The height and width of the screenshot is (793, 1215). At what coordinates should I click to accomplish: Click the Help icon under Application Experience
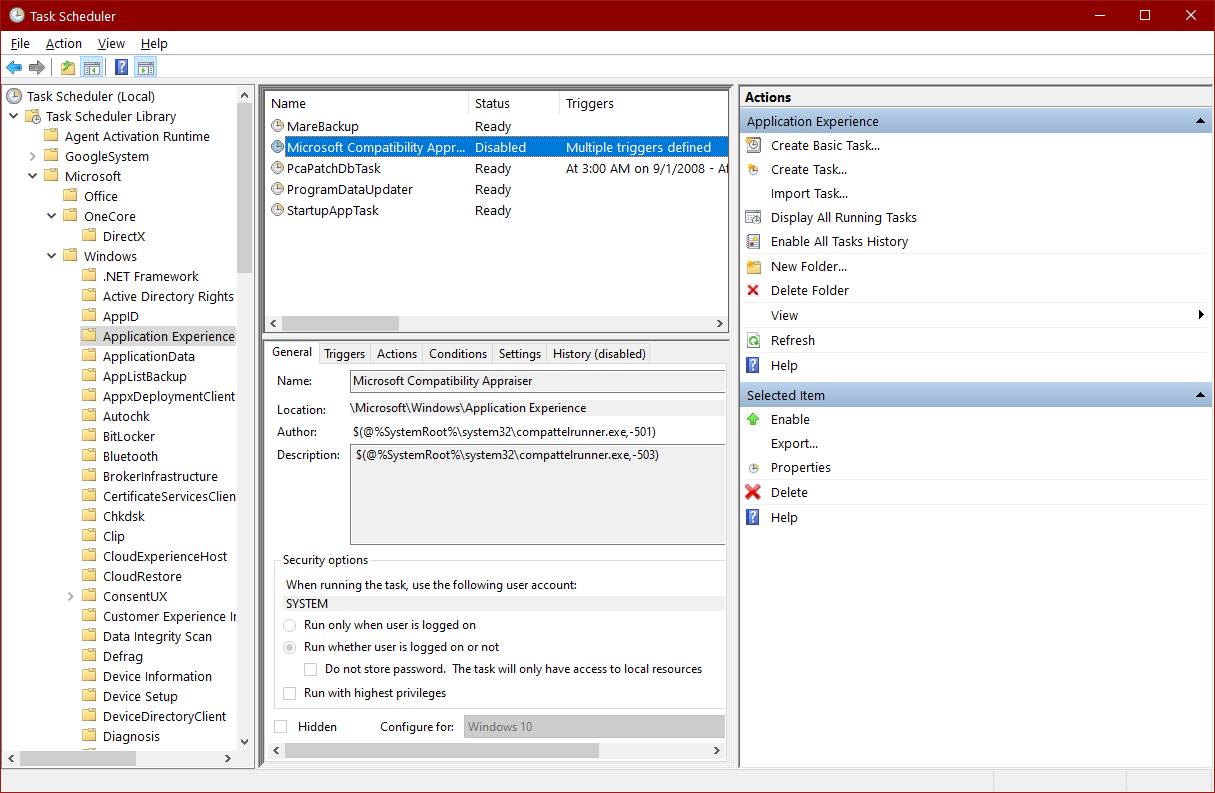[754, 365]
